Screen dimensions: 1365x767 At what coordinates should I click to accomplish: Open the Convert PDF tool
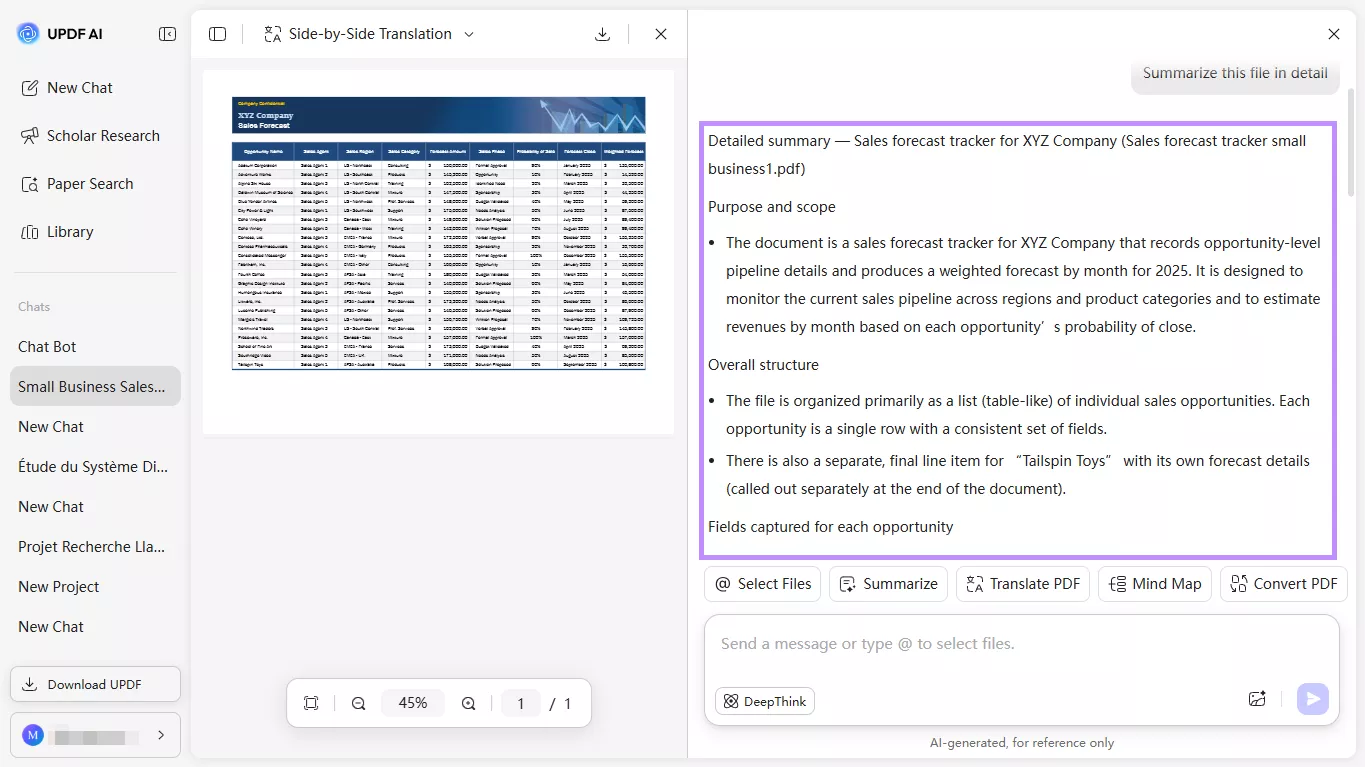click(1283, 583)
